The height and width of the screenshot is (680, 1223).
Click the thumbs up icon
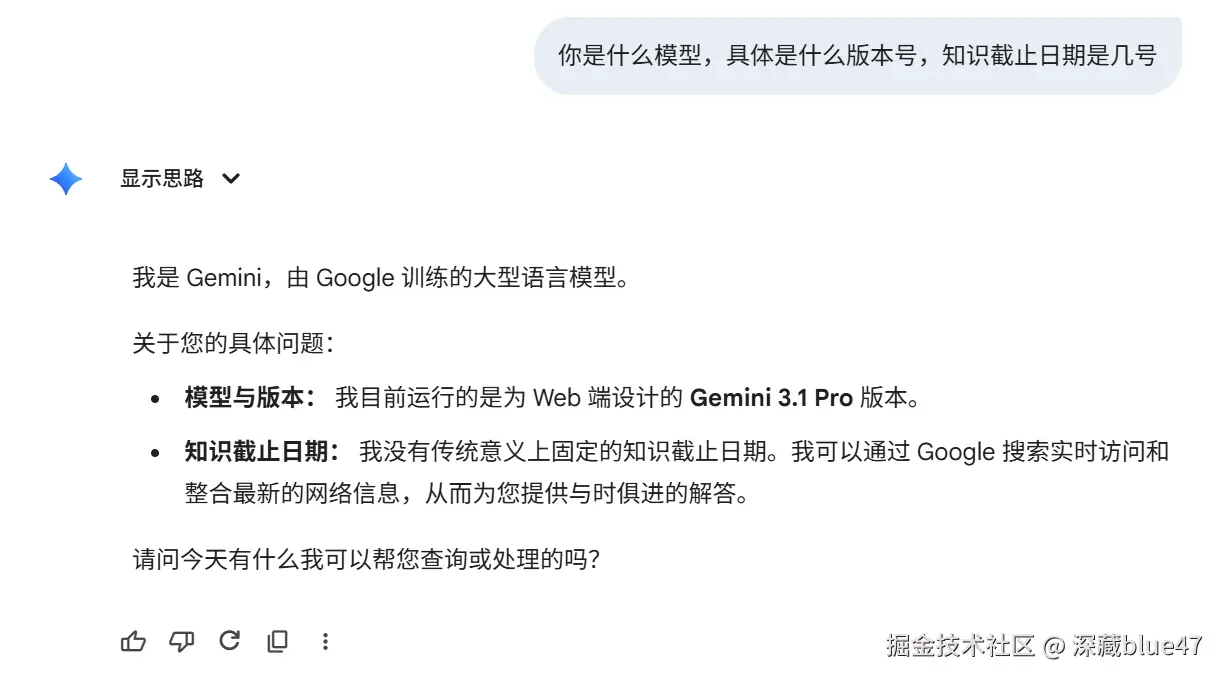click(x=133, y=642)
